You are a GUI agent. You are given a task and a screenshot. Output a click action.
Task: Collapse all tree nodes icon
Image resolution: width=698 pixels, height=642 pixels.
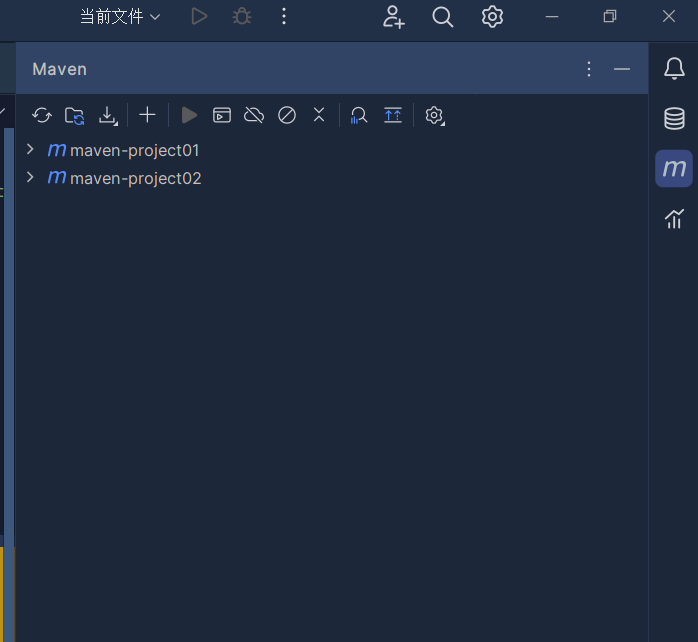pyautogui.click(x=319, y=115)
